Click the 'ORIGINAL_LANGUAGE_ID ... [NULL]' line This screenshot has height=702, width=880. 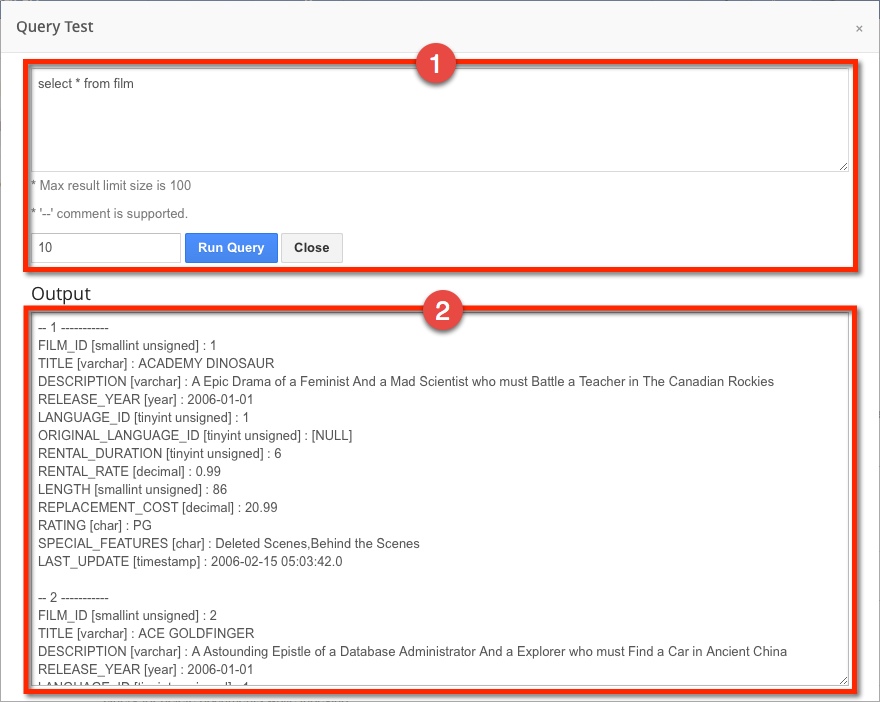[195, 435]
